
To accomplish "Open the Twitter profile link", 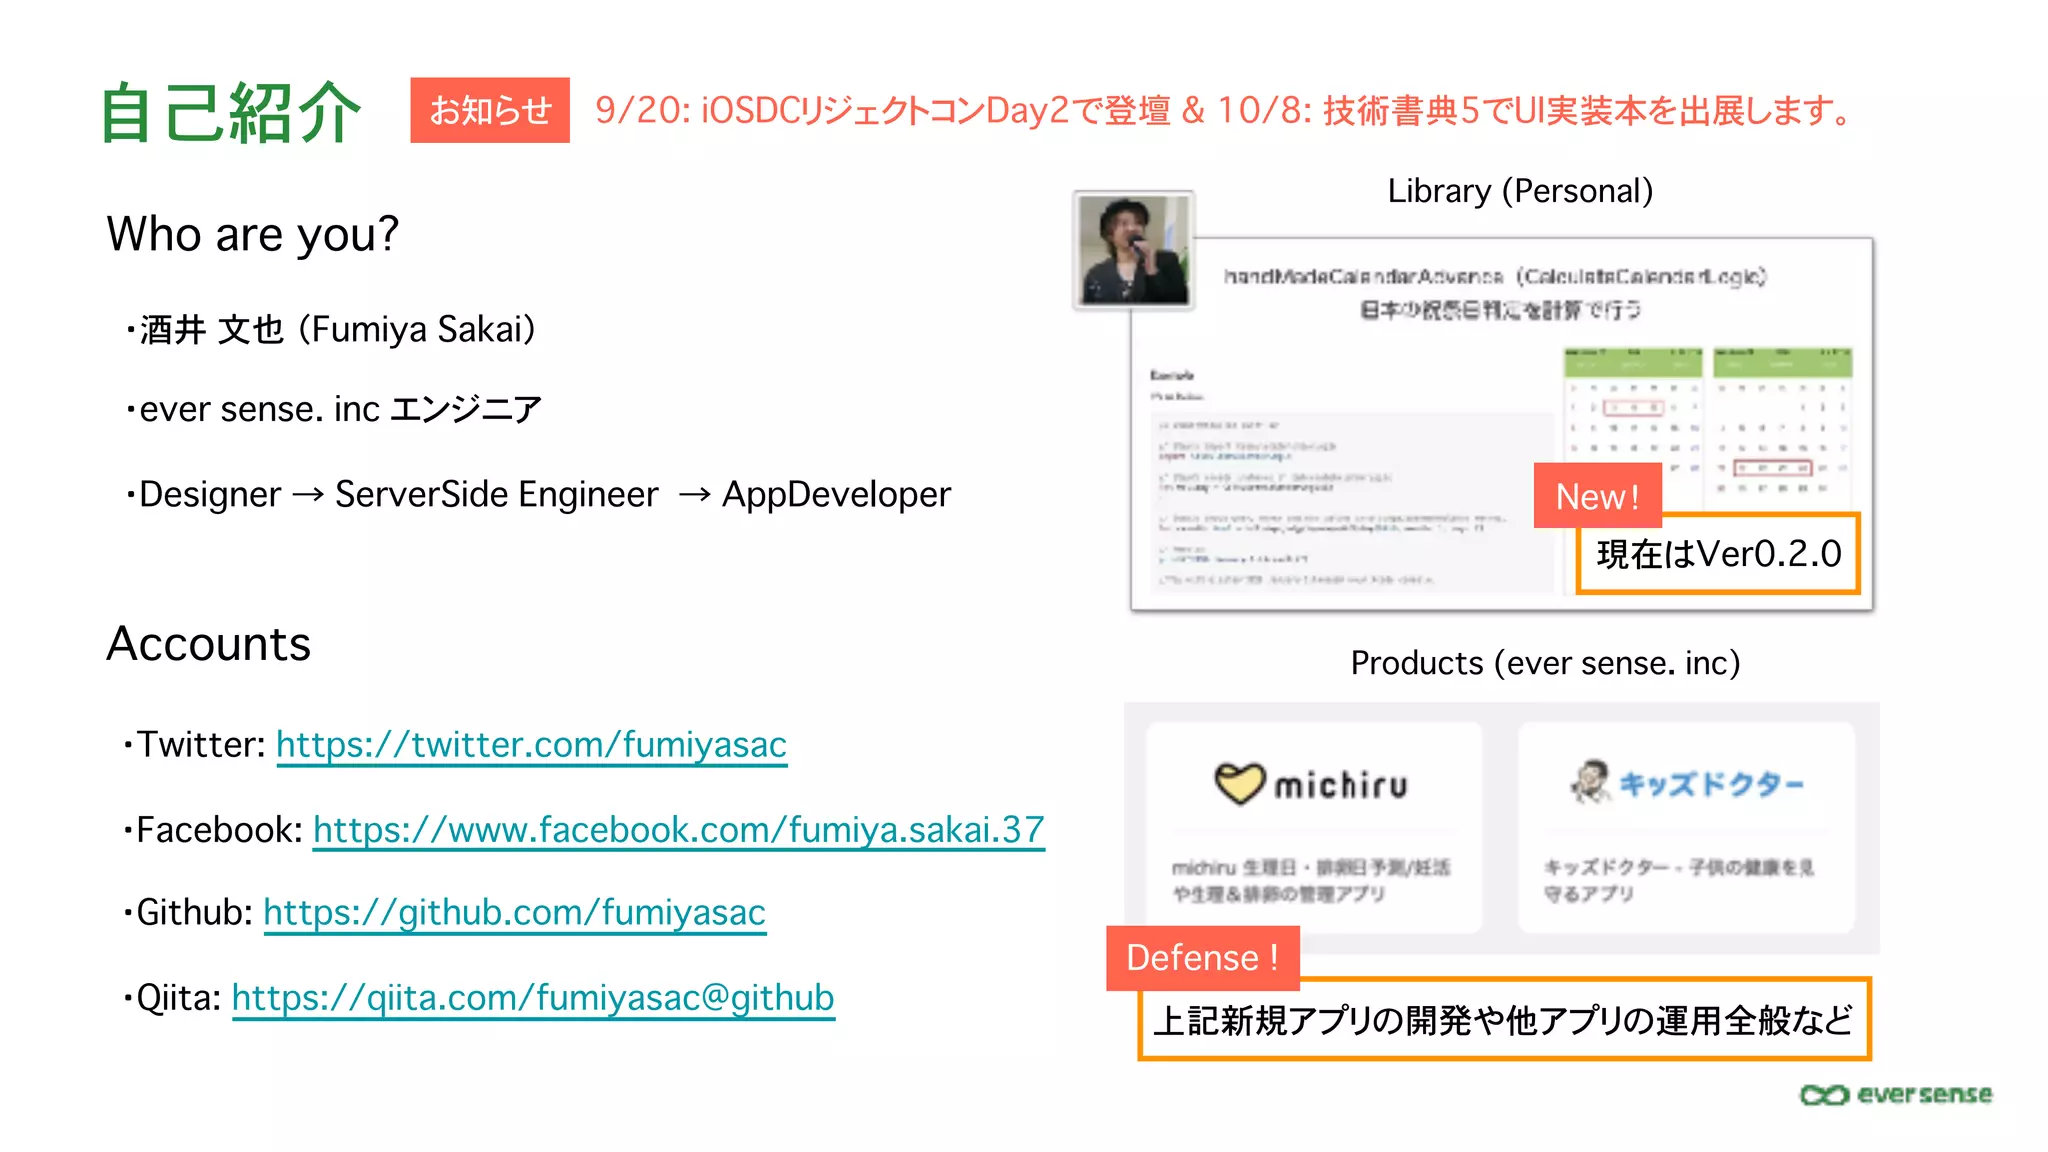I will click(x=531, y=745).
